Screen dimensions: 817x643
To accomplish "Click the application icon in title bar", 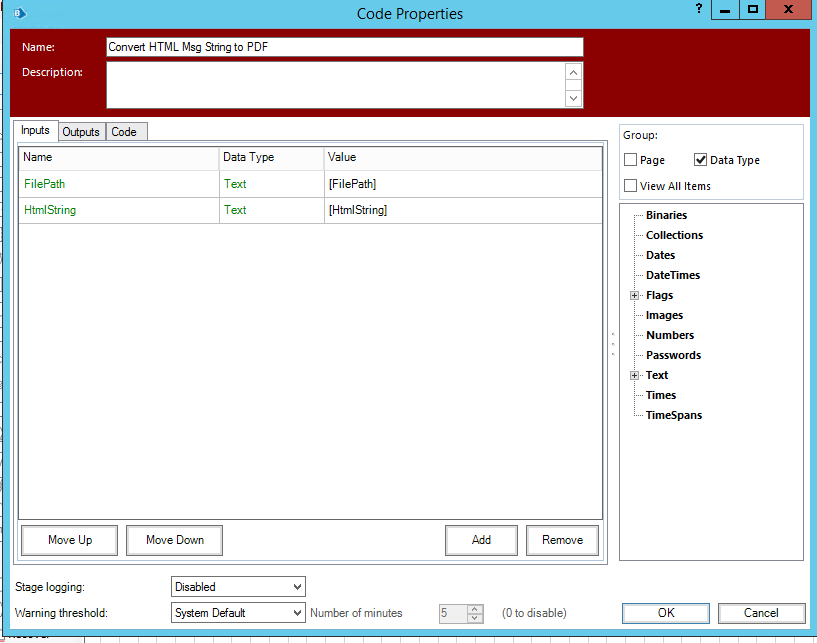I will (x=18, y=14).
